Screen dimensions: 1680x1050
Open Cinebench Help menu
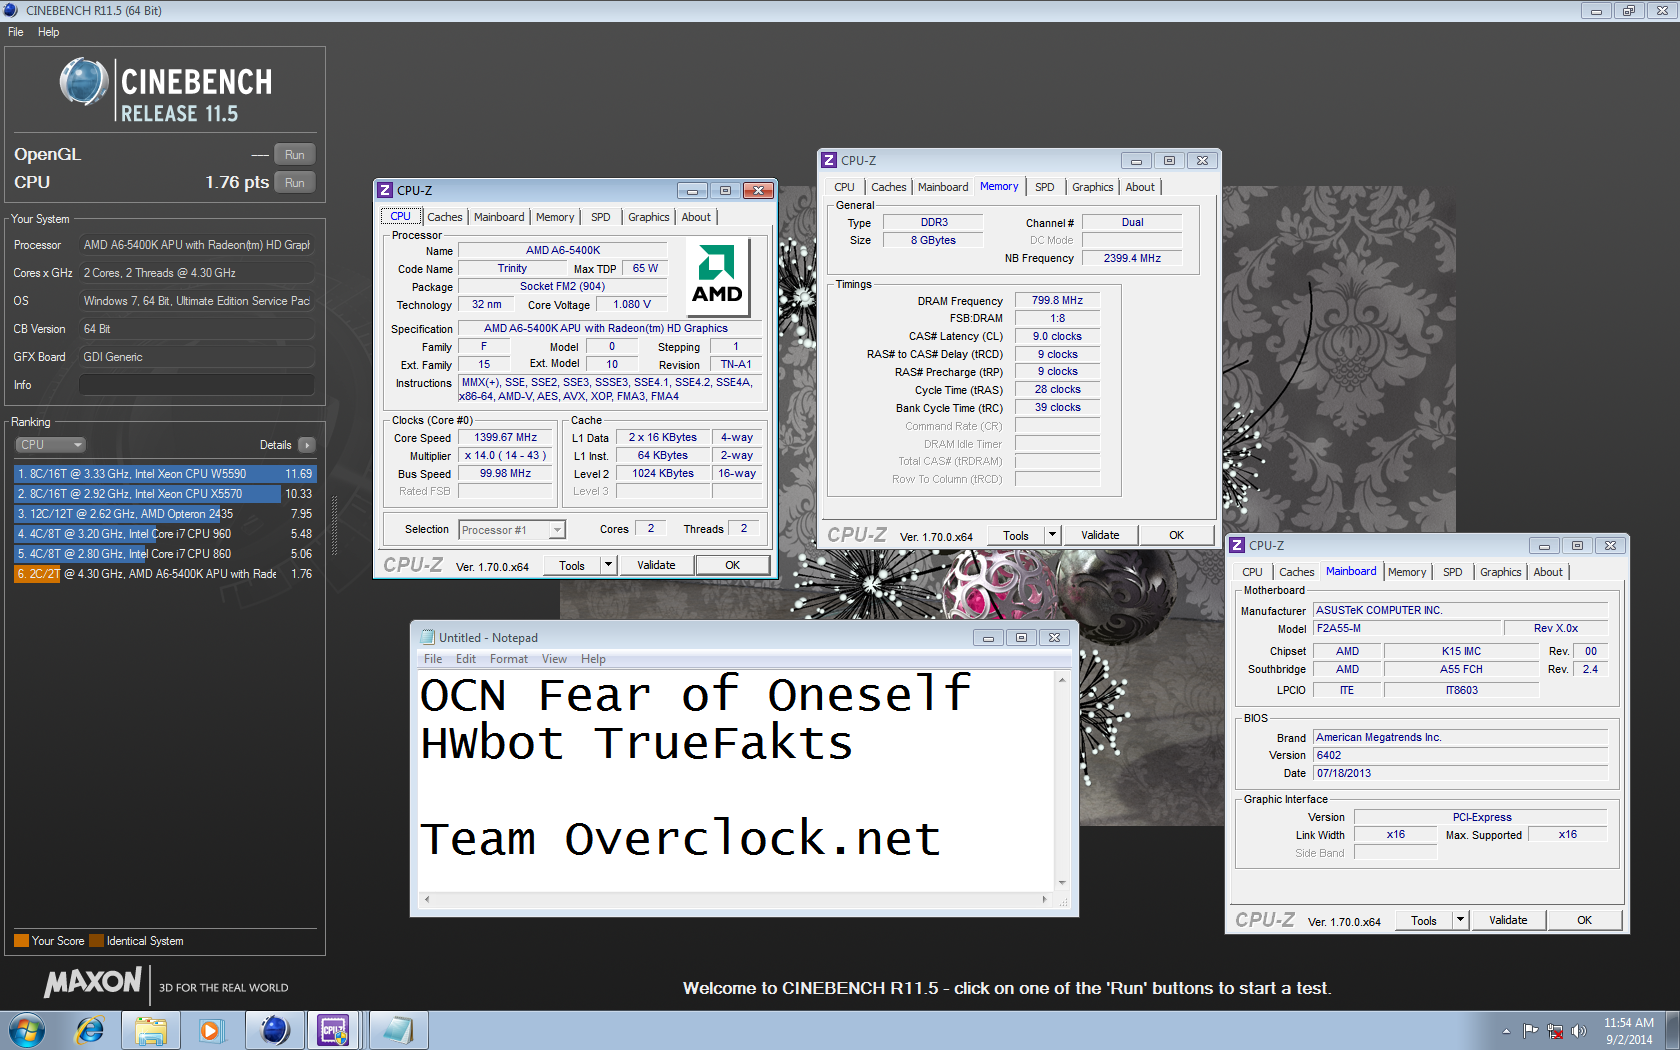[x=48, y=32]
